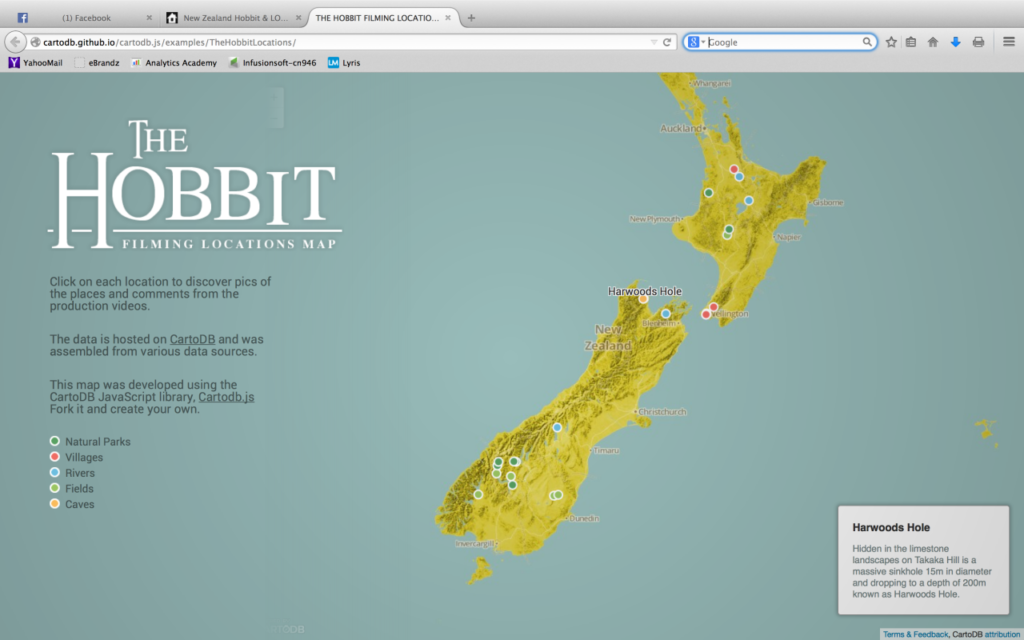Close the (1) Facebook tab
Image resolution: width=1024 pixels, height=640 pixels.
pos(149,18)
